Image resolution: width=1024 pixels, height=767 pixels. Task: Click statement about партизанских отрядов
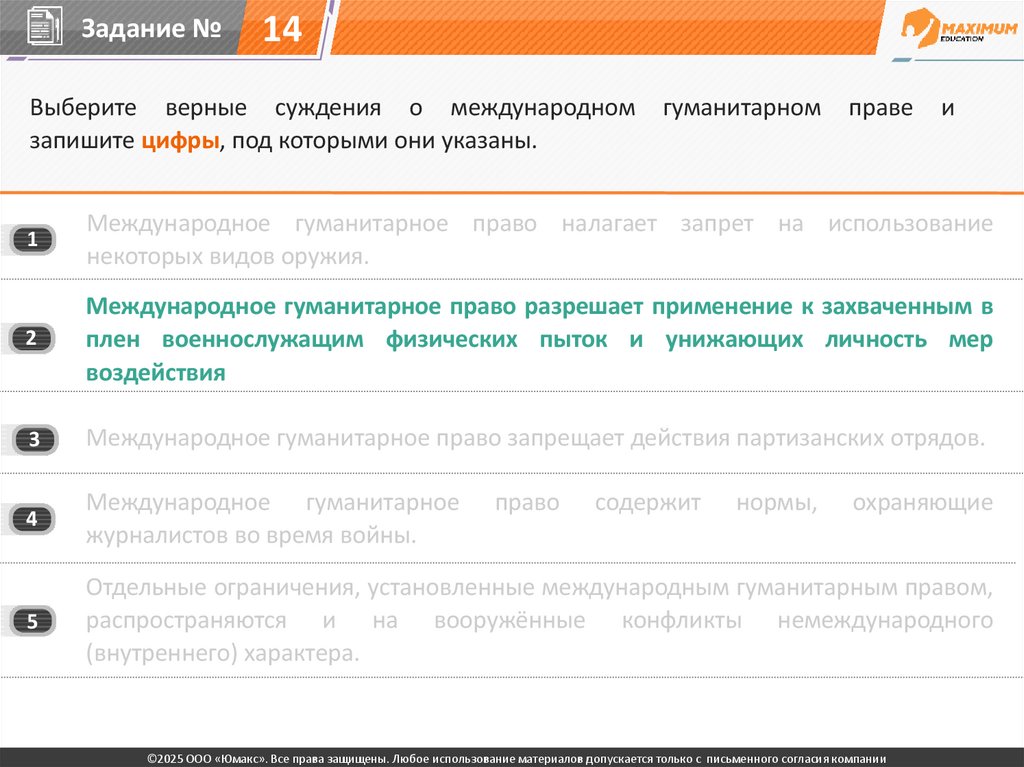tap(535, 438)
